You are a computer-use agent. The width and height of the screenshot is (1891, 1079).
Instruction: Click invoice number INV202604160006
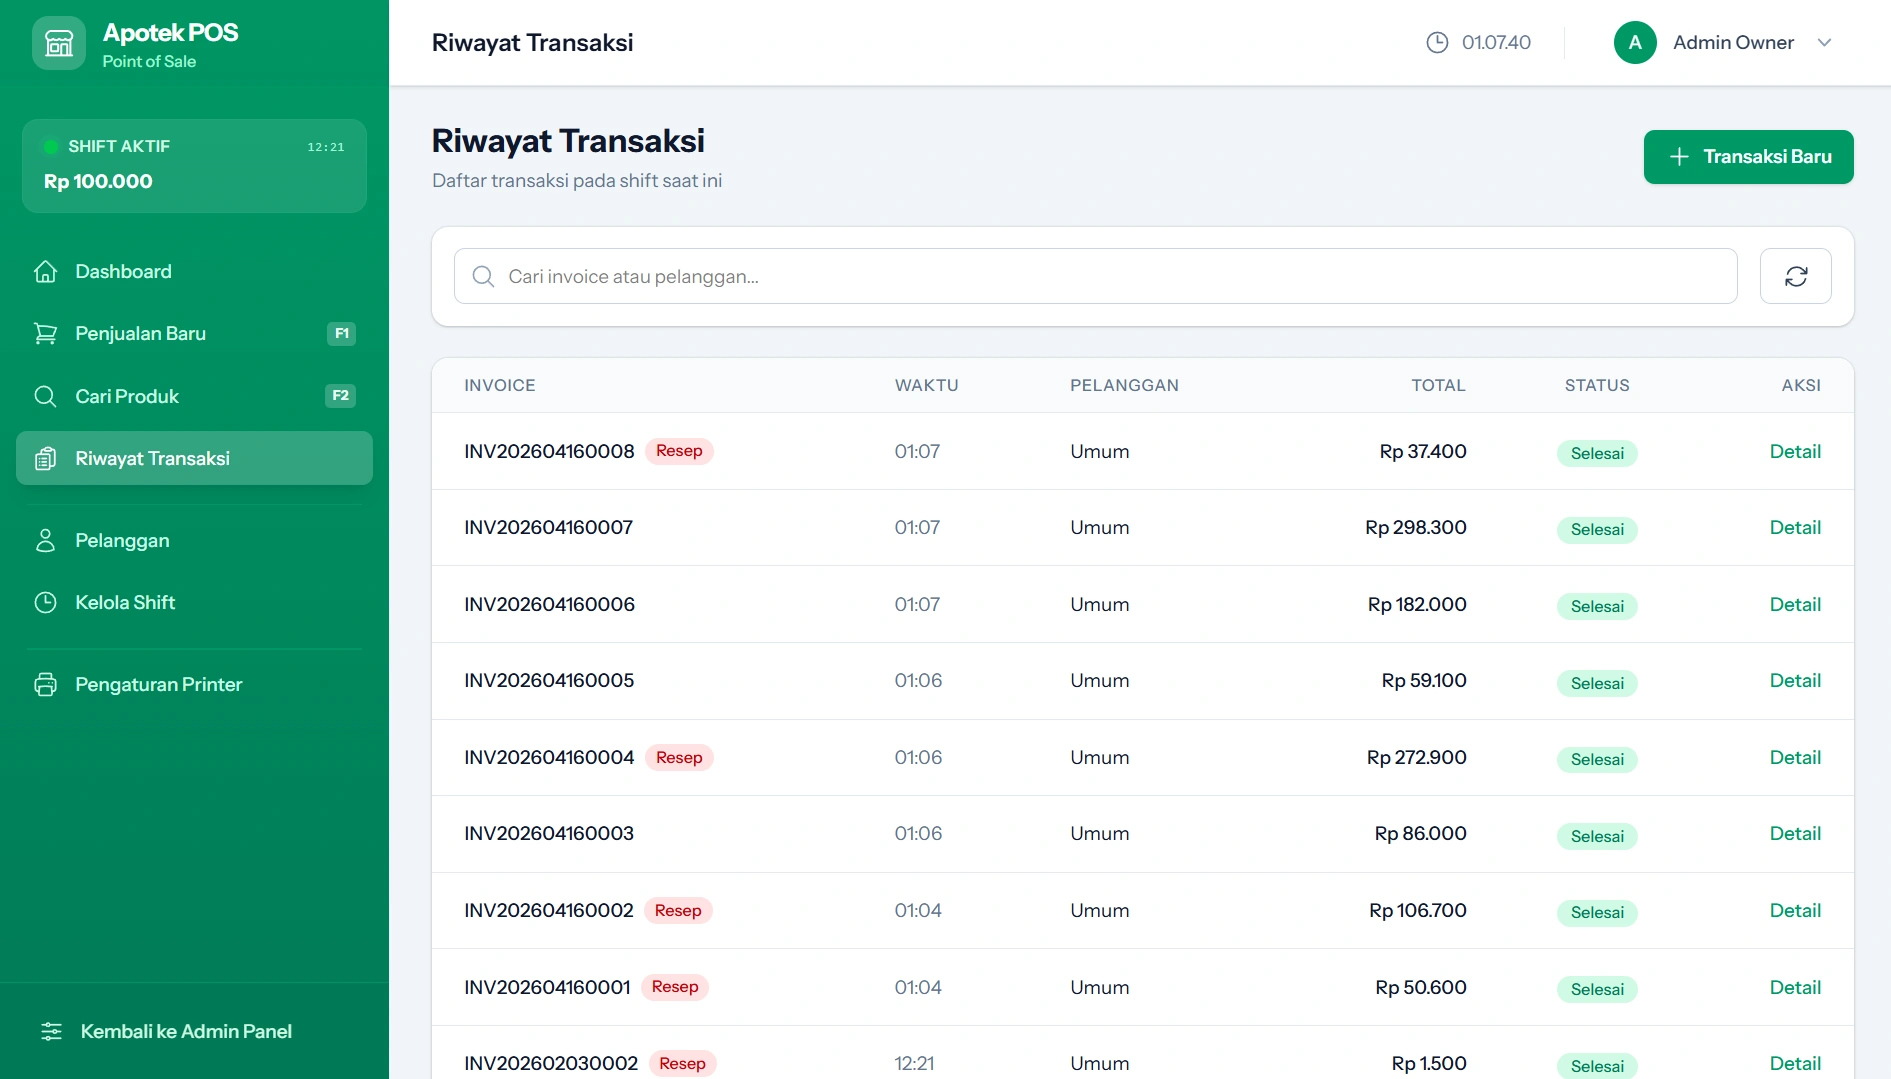(549, 604)
